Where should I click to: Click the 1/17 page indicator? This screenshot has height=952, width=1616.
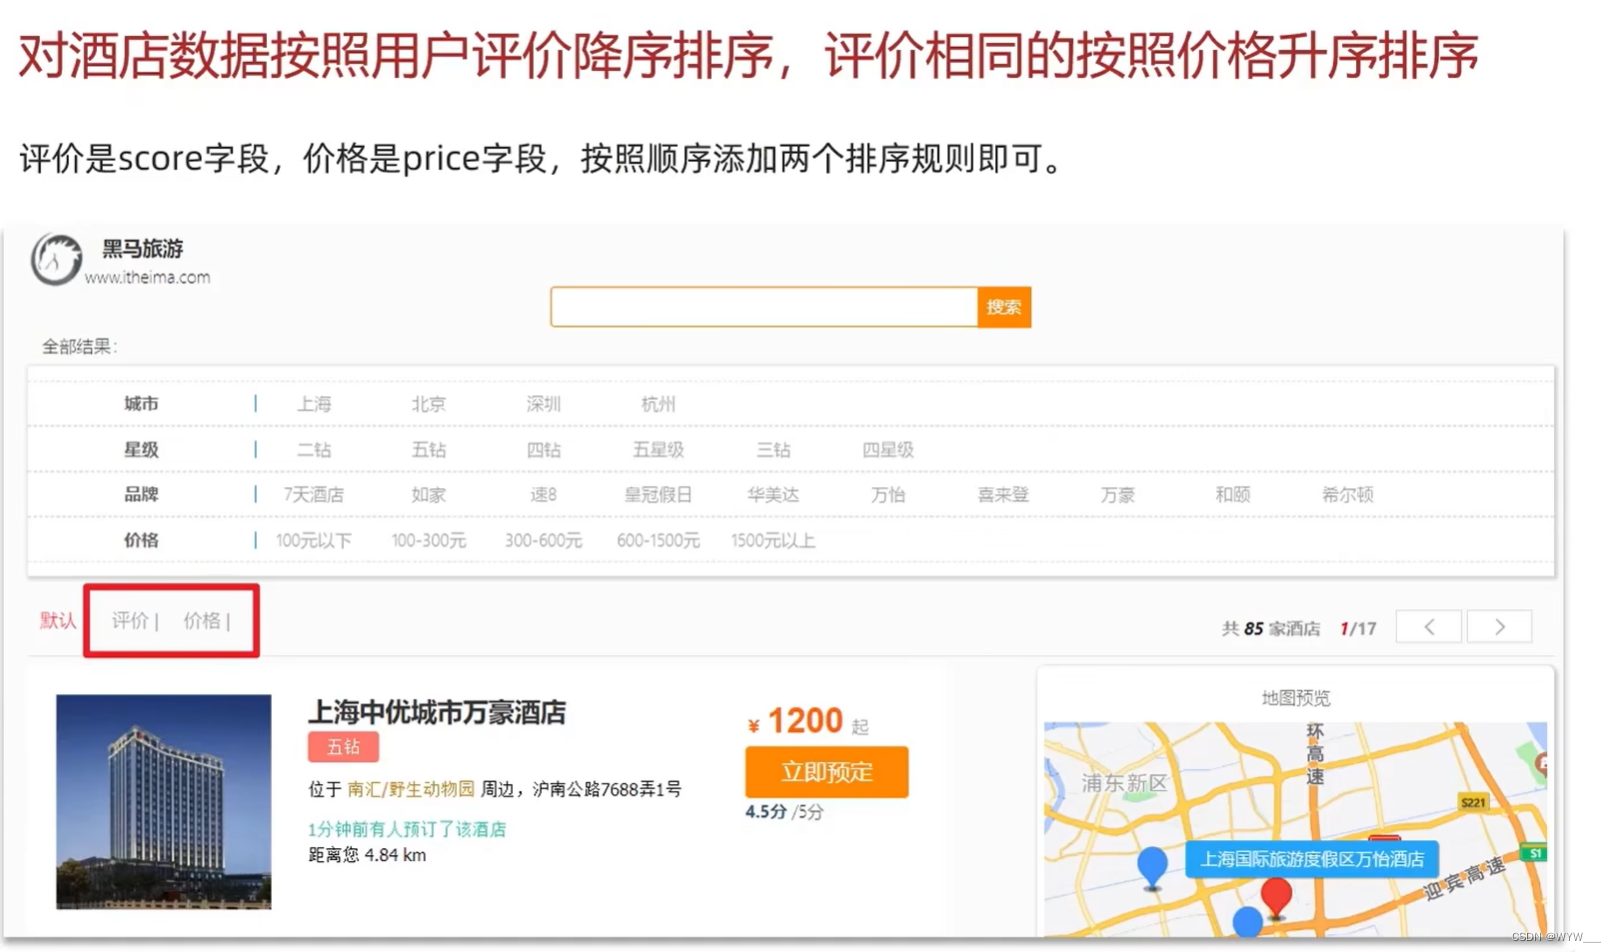coord(1358,629)
